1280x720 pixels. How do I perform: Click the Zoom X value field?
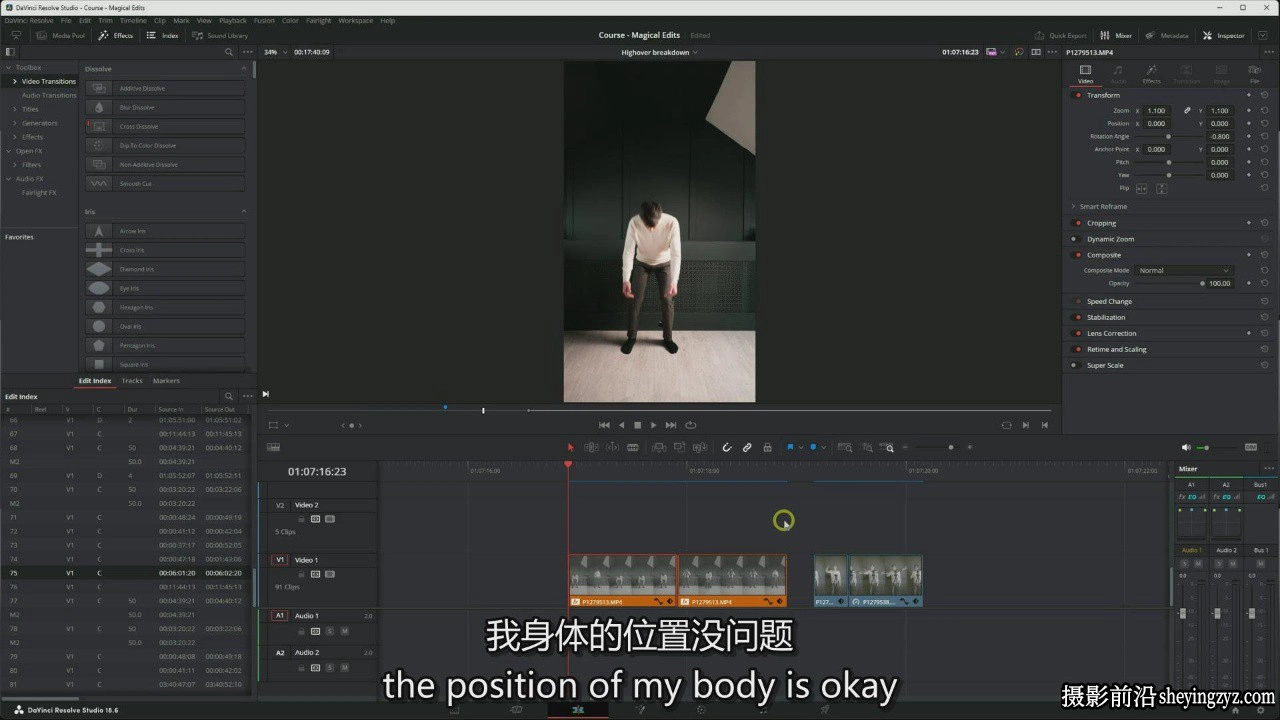coord(1157,111)
